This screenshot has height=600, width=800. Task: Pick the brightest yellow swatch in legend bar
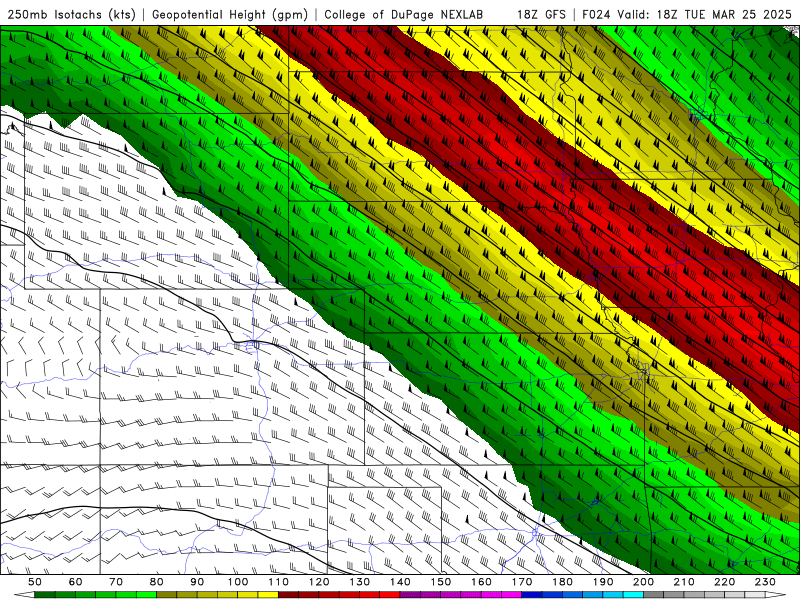268,595
